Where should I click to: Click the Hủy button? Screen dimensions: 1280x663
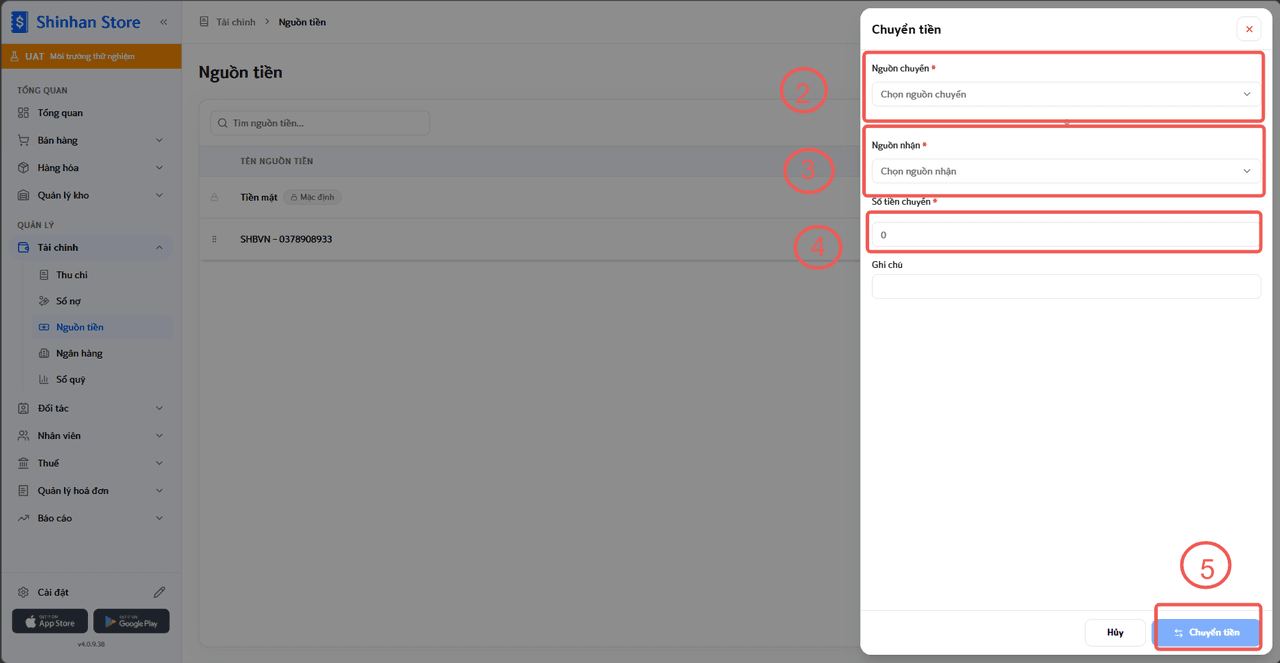(x=1115, y=632)
